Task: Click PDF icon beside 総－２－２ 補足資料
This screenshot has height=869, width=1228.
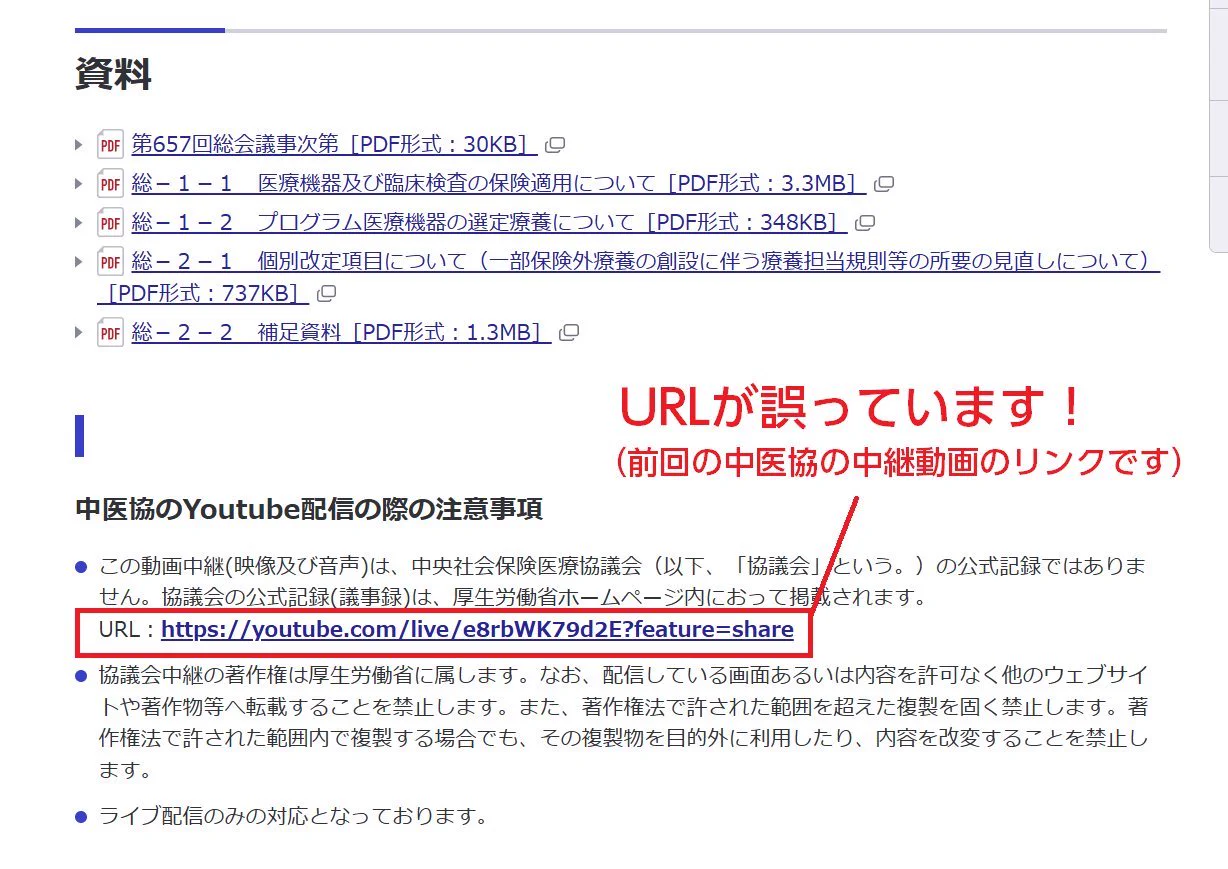Action: pos(110,332)
